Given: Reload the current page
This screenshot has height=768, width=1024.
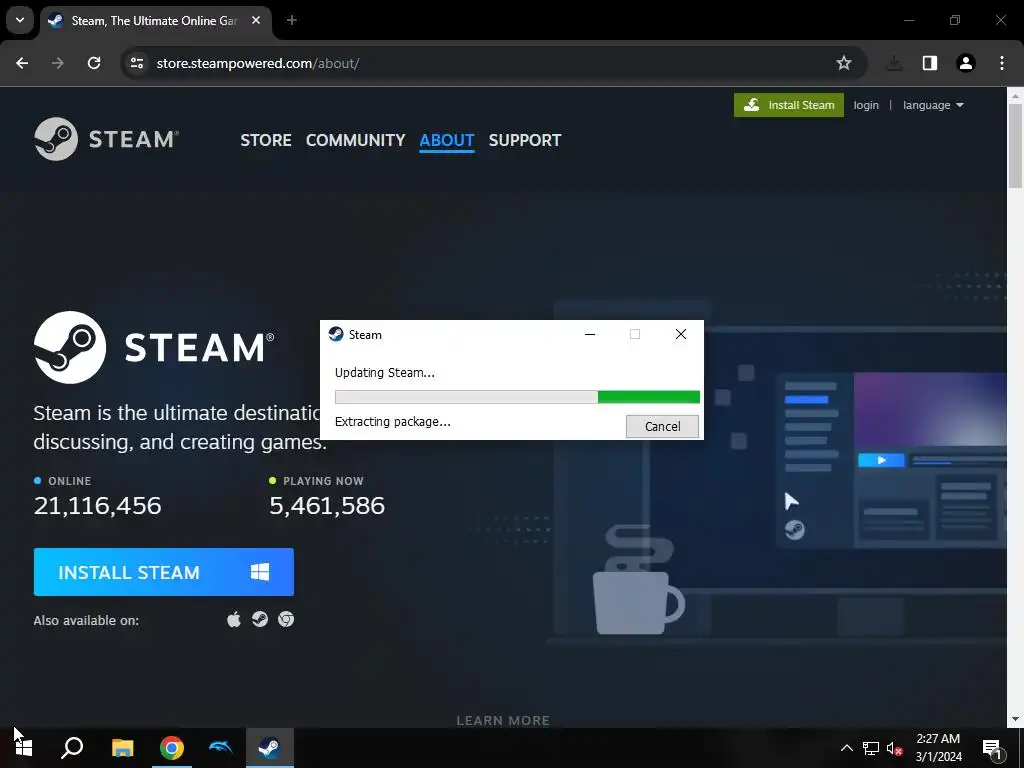Looking at the screenshot, I should 94,63.
